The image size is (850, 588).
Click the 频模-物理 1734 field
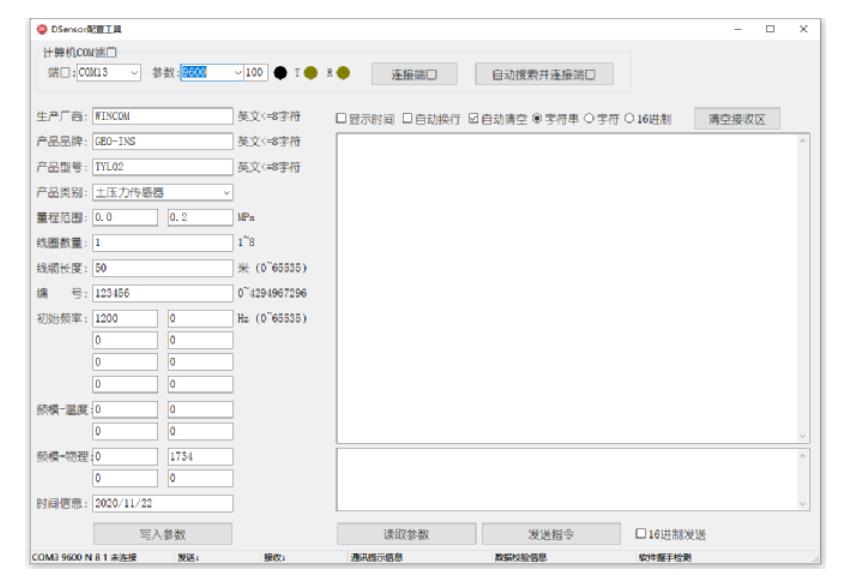pos(200,456)
